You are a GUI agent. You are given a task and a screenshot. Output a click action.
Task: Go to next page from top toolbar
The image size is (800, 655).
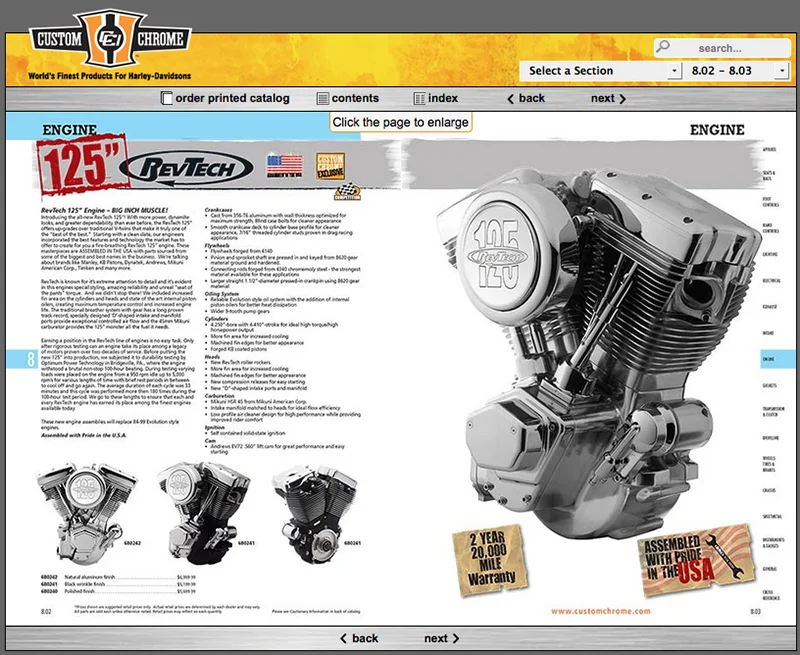[608, 98]
